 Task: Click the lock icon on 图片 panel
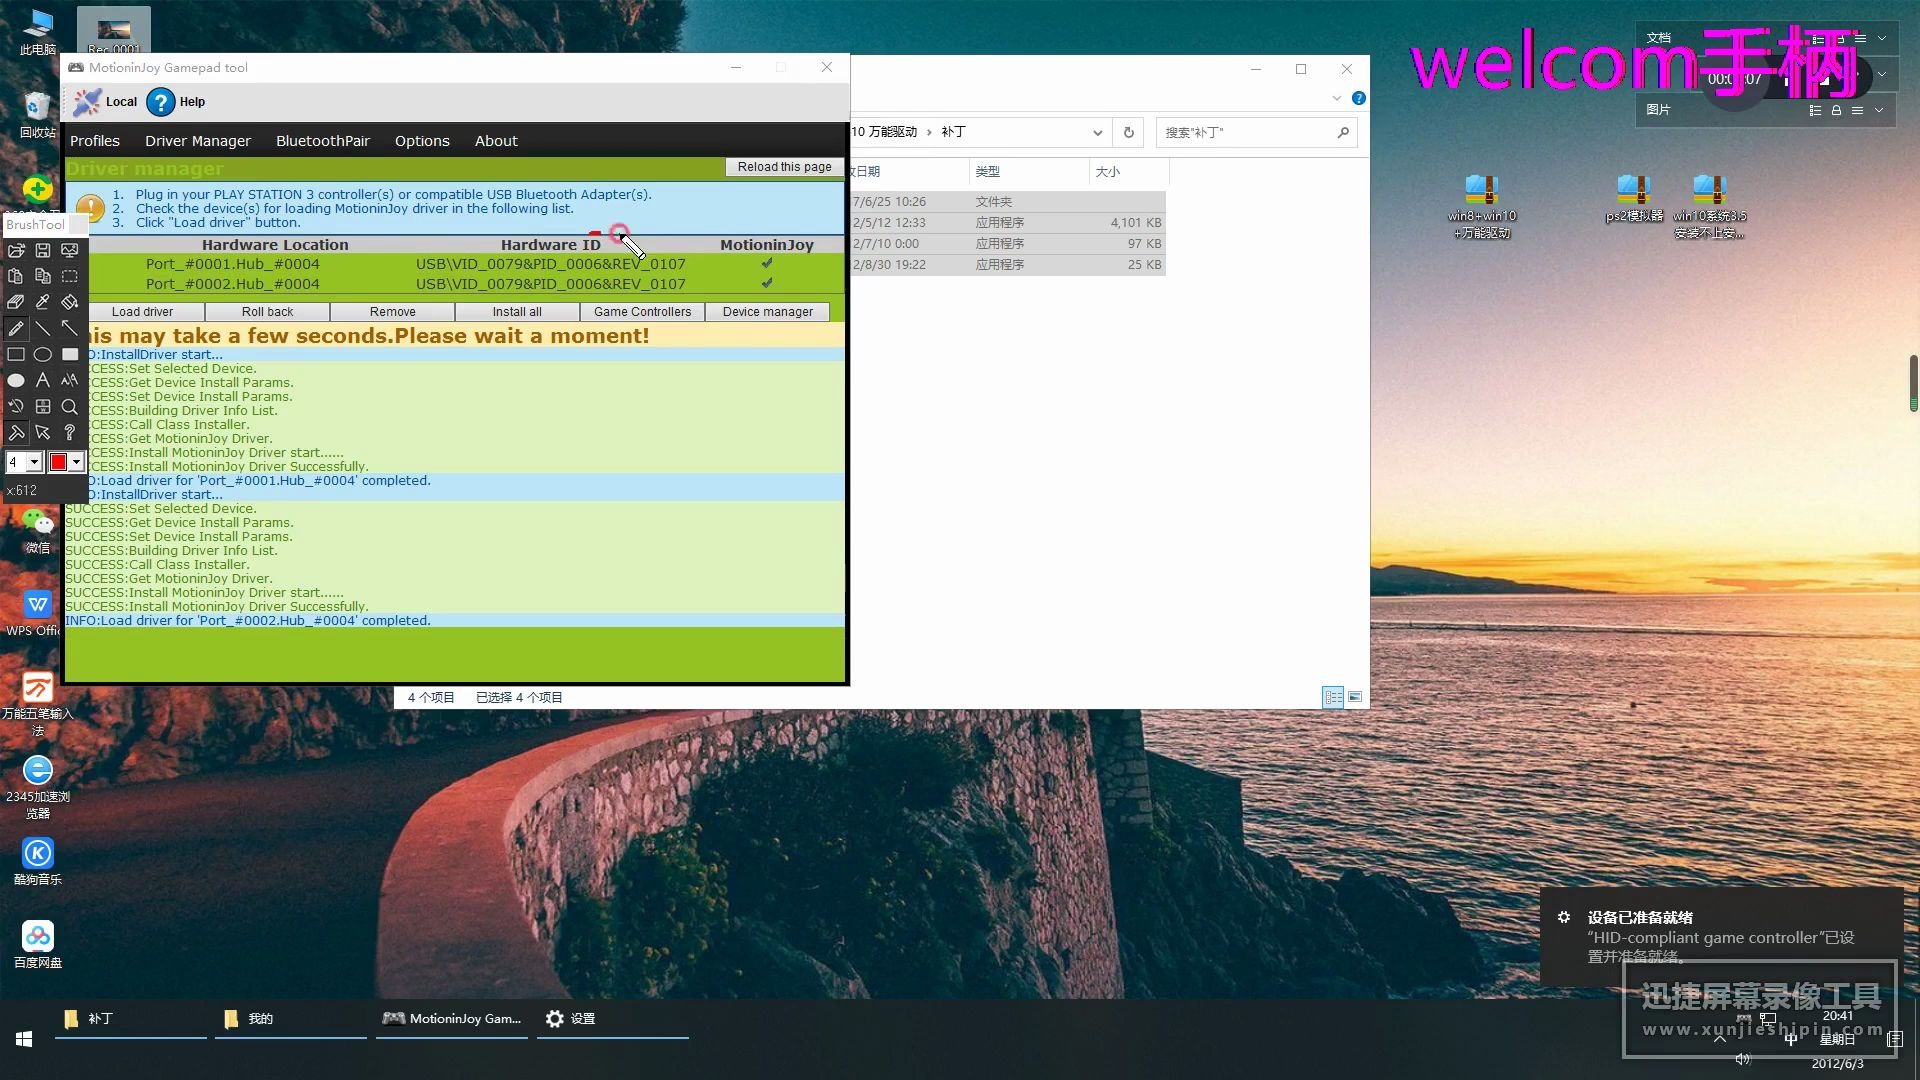pyautogui.click(x=1836, y=110)
